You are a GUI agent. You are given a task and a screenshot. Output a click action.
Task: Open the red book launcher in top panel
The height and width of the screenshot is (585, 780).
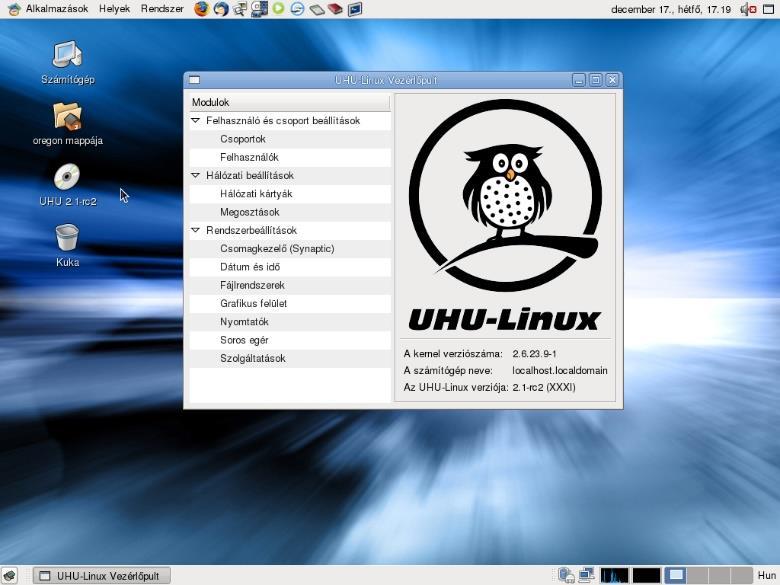tap(335, 9)
